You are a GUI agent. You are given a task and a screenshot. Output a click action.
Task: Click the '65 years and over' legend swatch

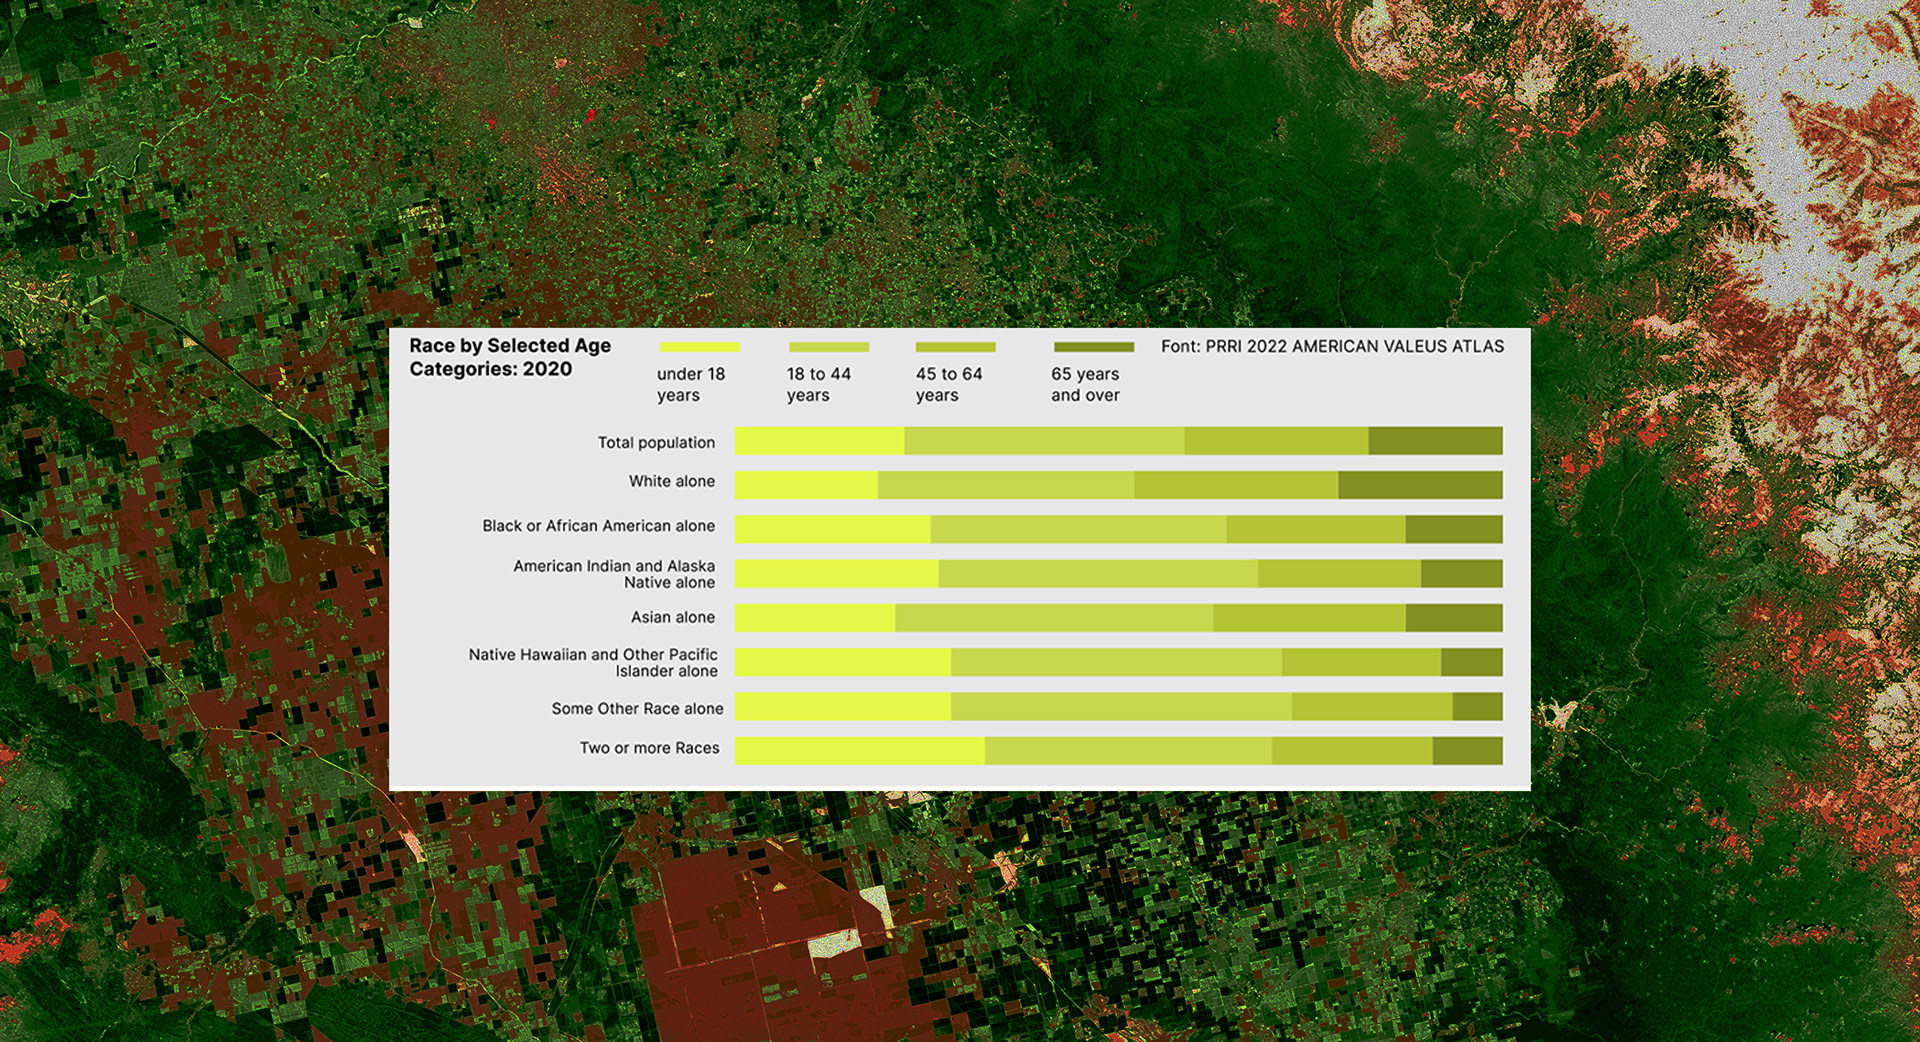(1094, 347)
